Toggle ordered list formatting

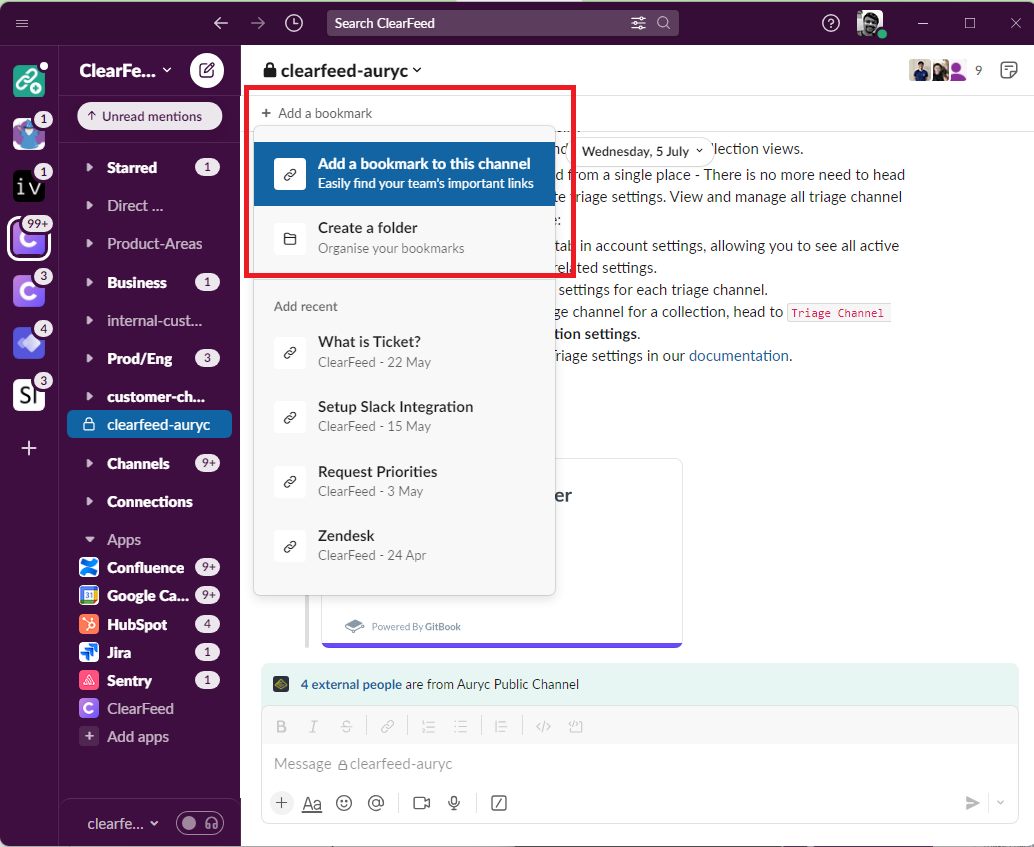pyautogui.click(x=429, y=726)
